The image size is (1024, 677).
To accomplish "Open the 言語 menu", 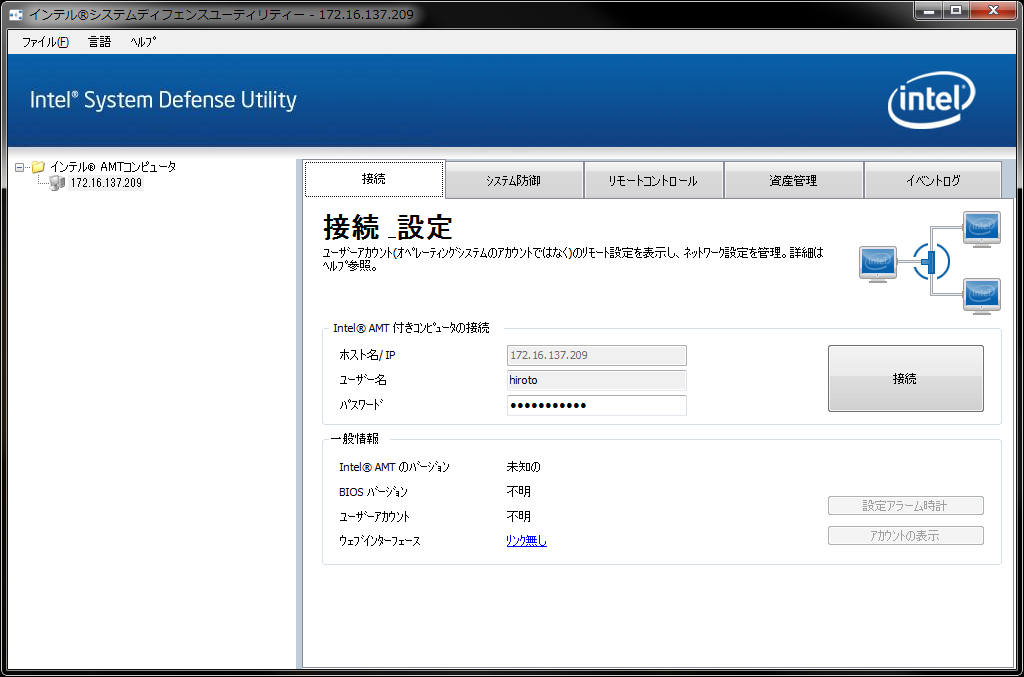I will tap(99, 42).
